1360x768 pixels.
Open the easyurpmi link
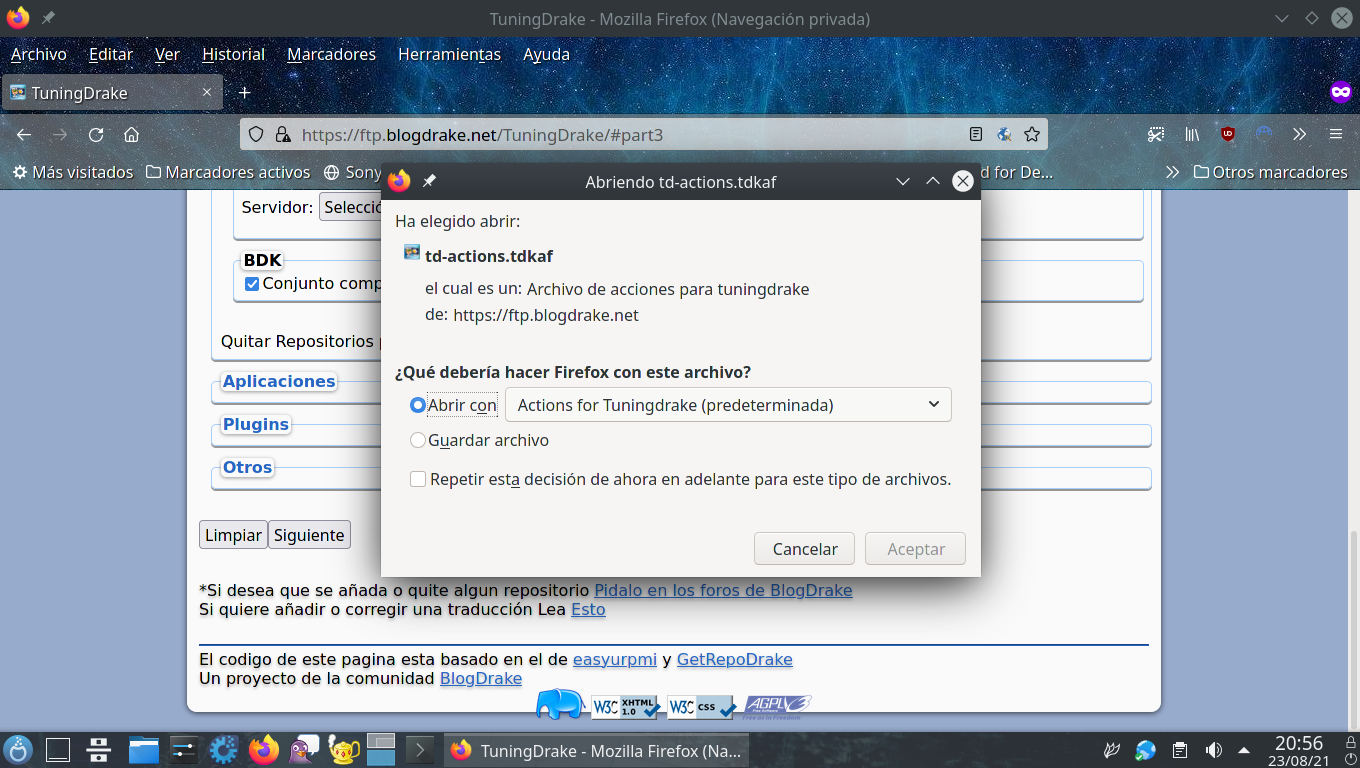coord(615,659)
